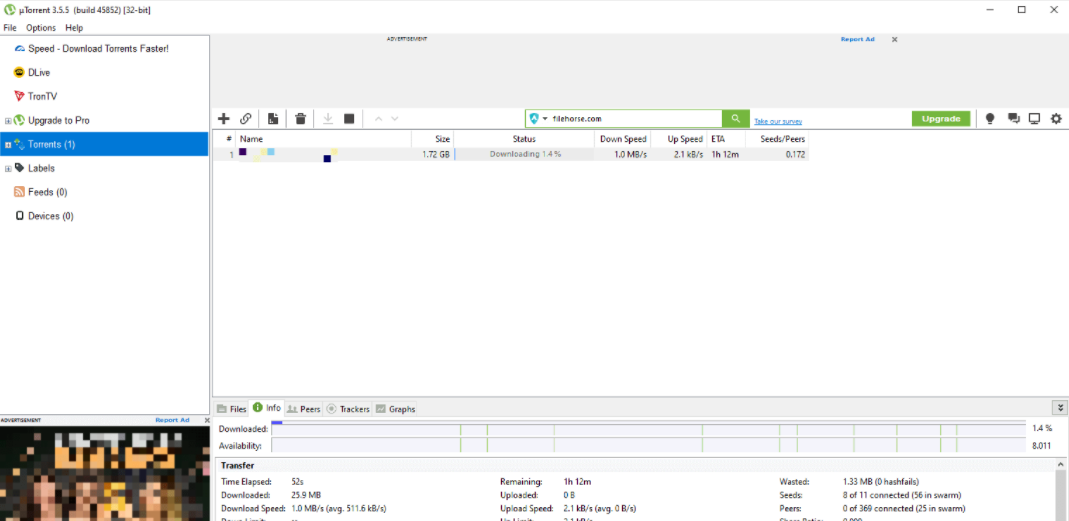Open Speed - Download Torrents Faster item
This screenshot has height=521, width=1069.
pyautogui.click(x=98, y=48)
